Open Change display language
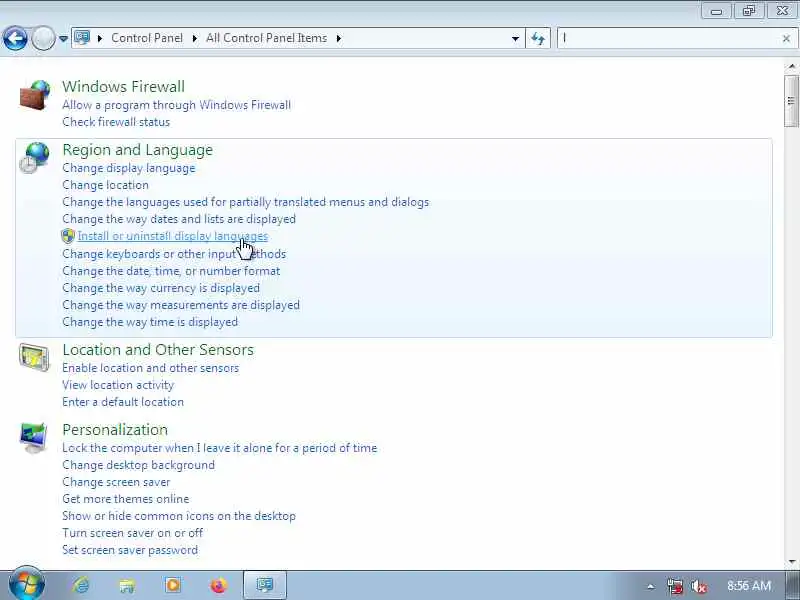This screenshot has height=600, width=800. pos(129,168)
